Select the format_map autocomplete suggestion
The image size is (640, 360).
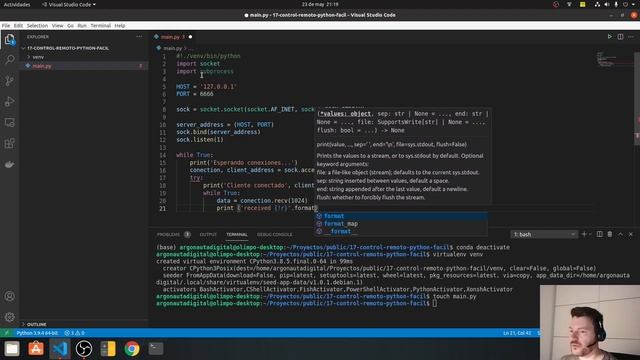(x=400, y=224)
